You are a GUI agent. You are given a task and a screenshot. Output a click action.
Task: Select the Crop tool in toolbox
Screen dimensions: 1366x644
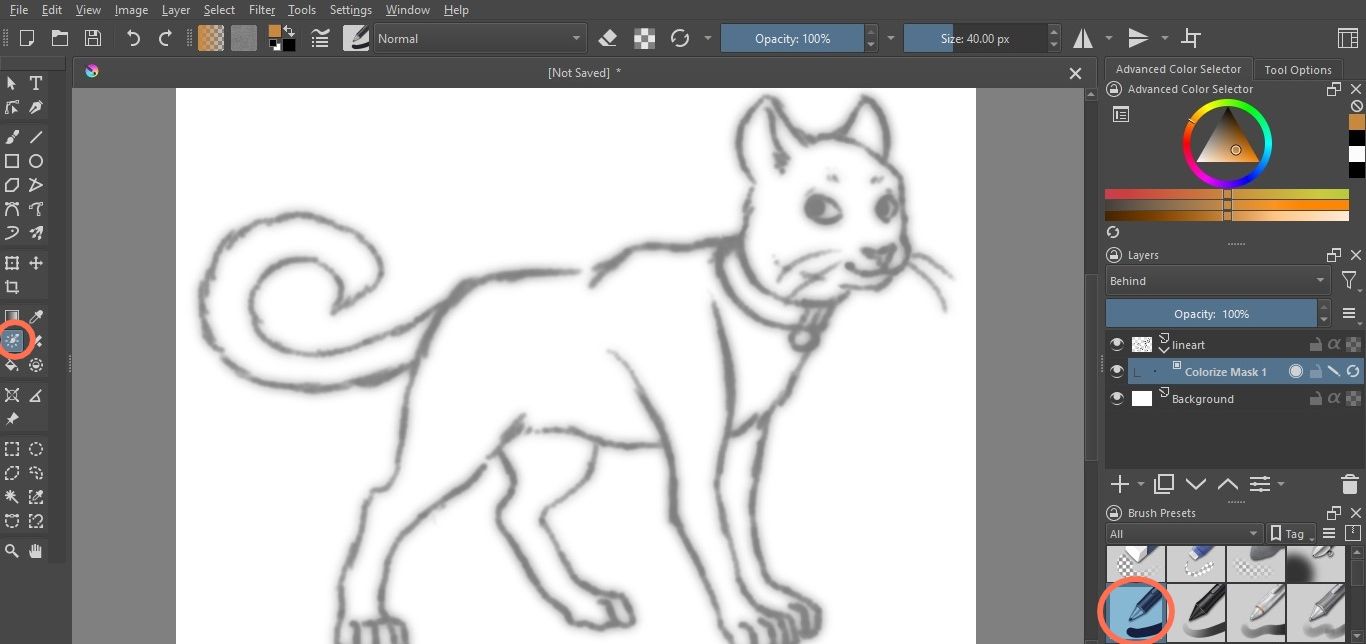(12, 287)
